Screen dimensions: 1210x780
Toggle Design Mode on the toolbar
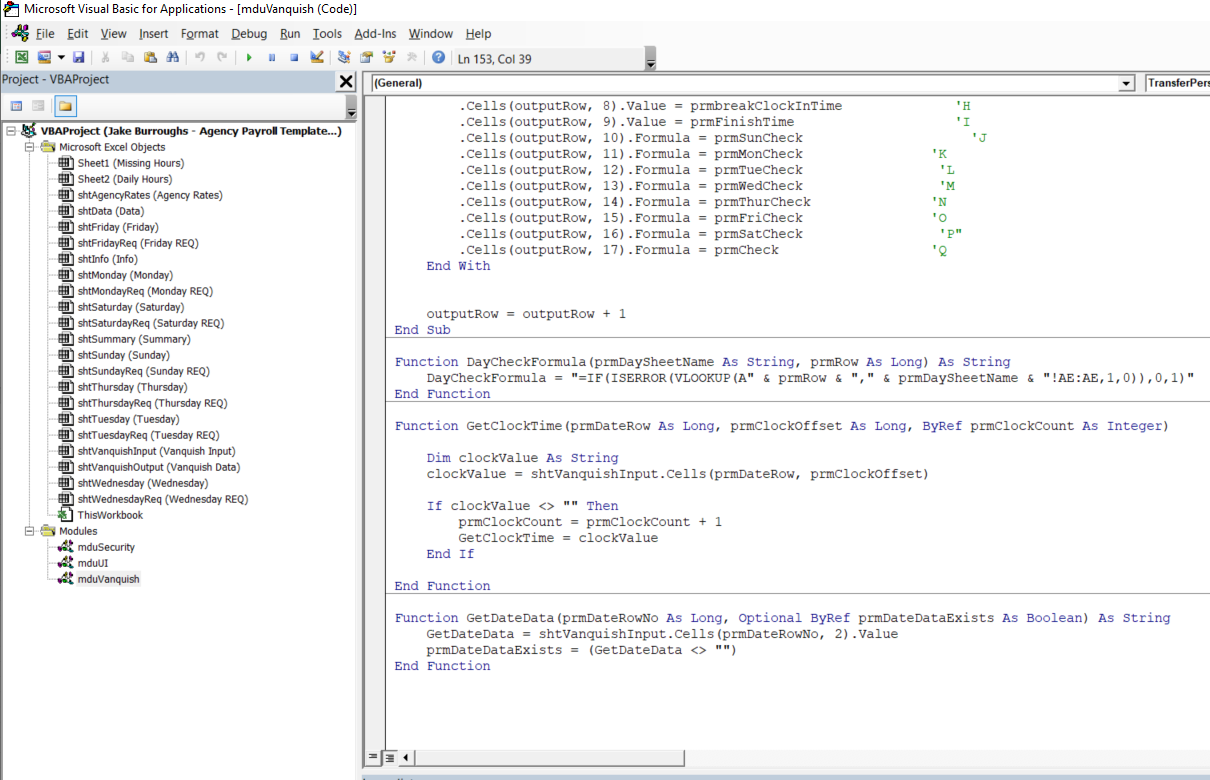315,57
